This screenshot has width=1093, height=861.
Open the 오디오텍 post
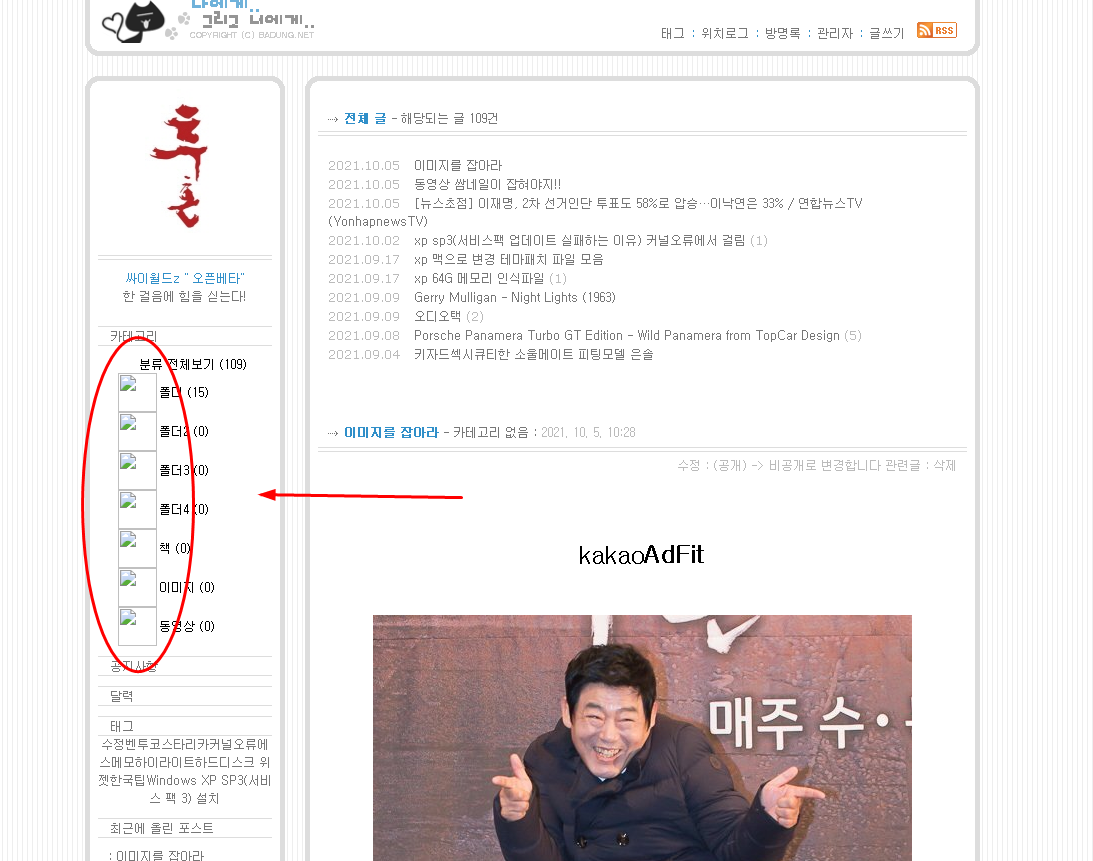[437, 317]
